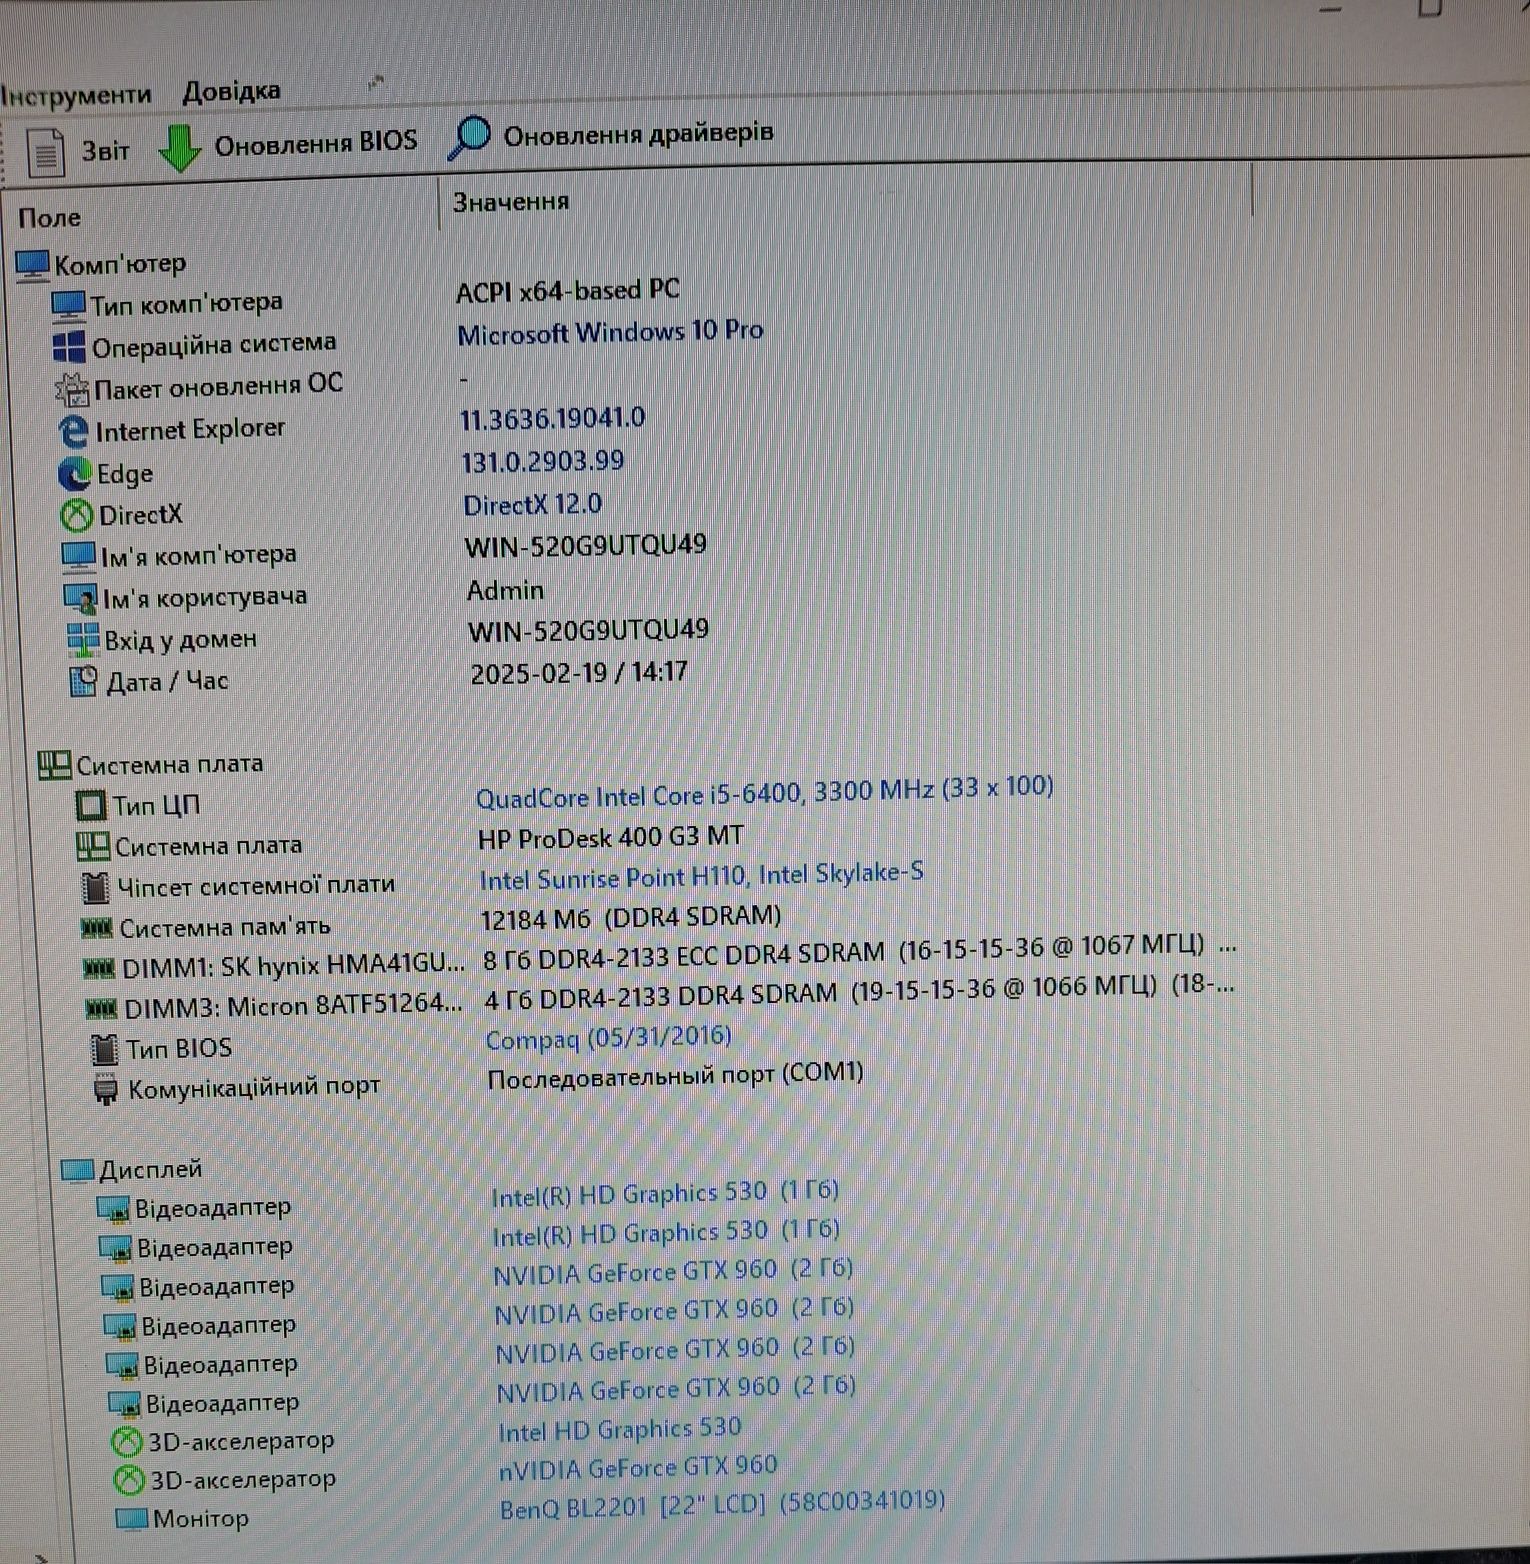
Task: Select the Тип комп'ютера row icon
Action: 69,306
